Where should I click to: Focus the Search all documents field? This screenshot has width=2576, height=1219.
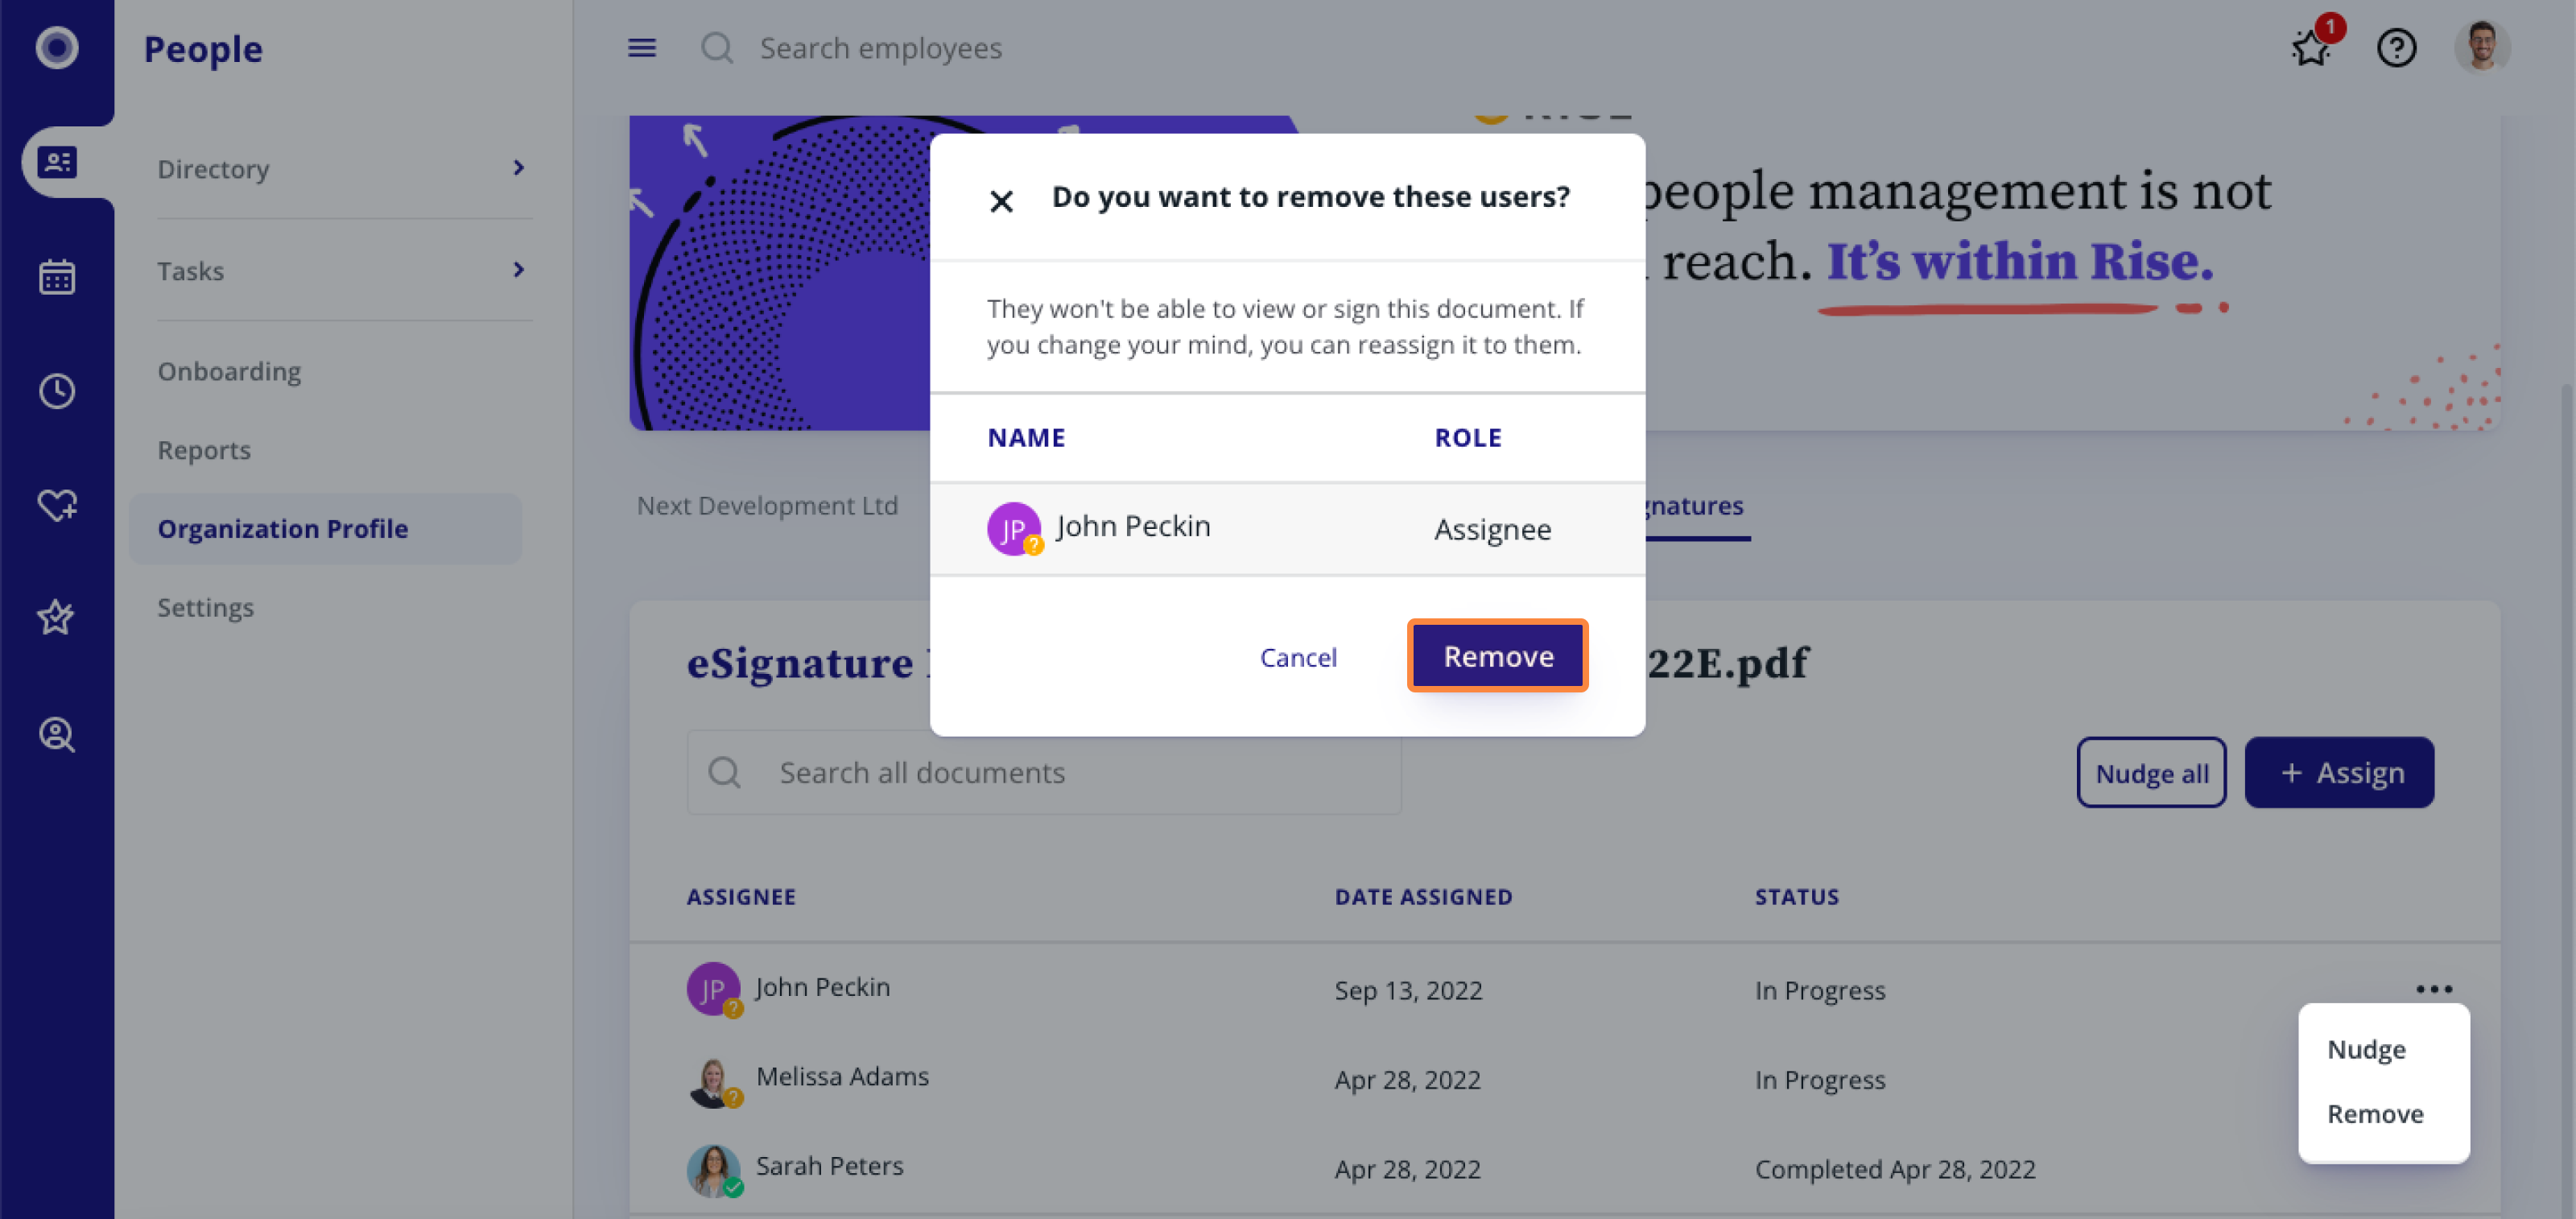coord(1044,773)
